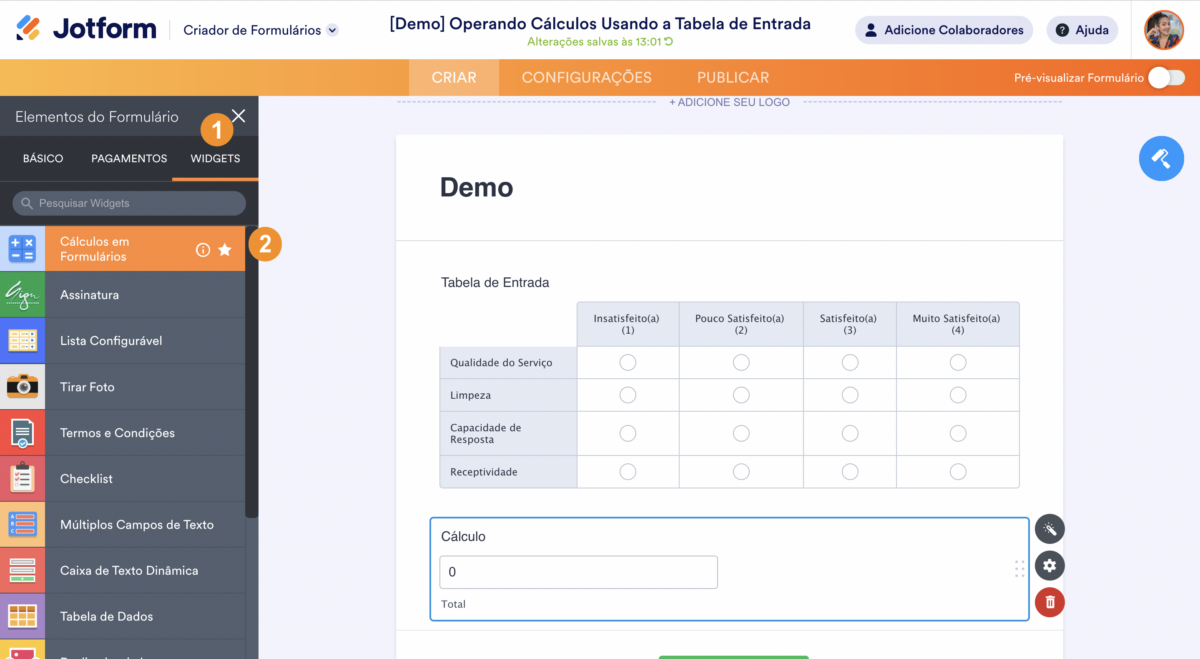Select the Termos e Condições label
This screenshot has width=1200, height=659.
click(117, 433)
